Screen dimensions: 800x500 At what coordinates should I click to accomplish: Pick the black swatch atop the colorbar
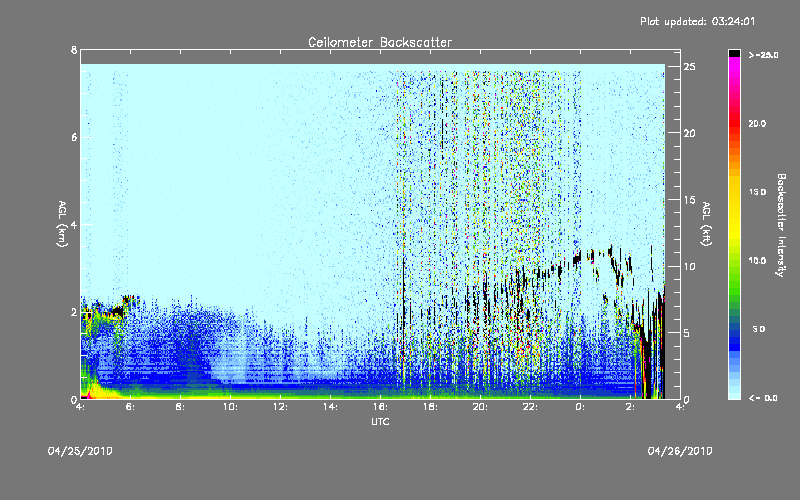pyautogui.click(x=734, y=54)
